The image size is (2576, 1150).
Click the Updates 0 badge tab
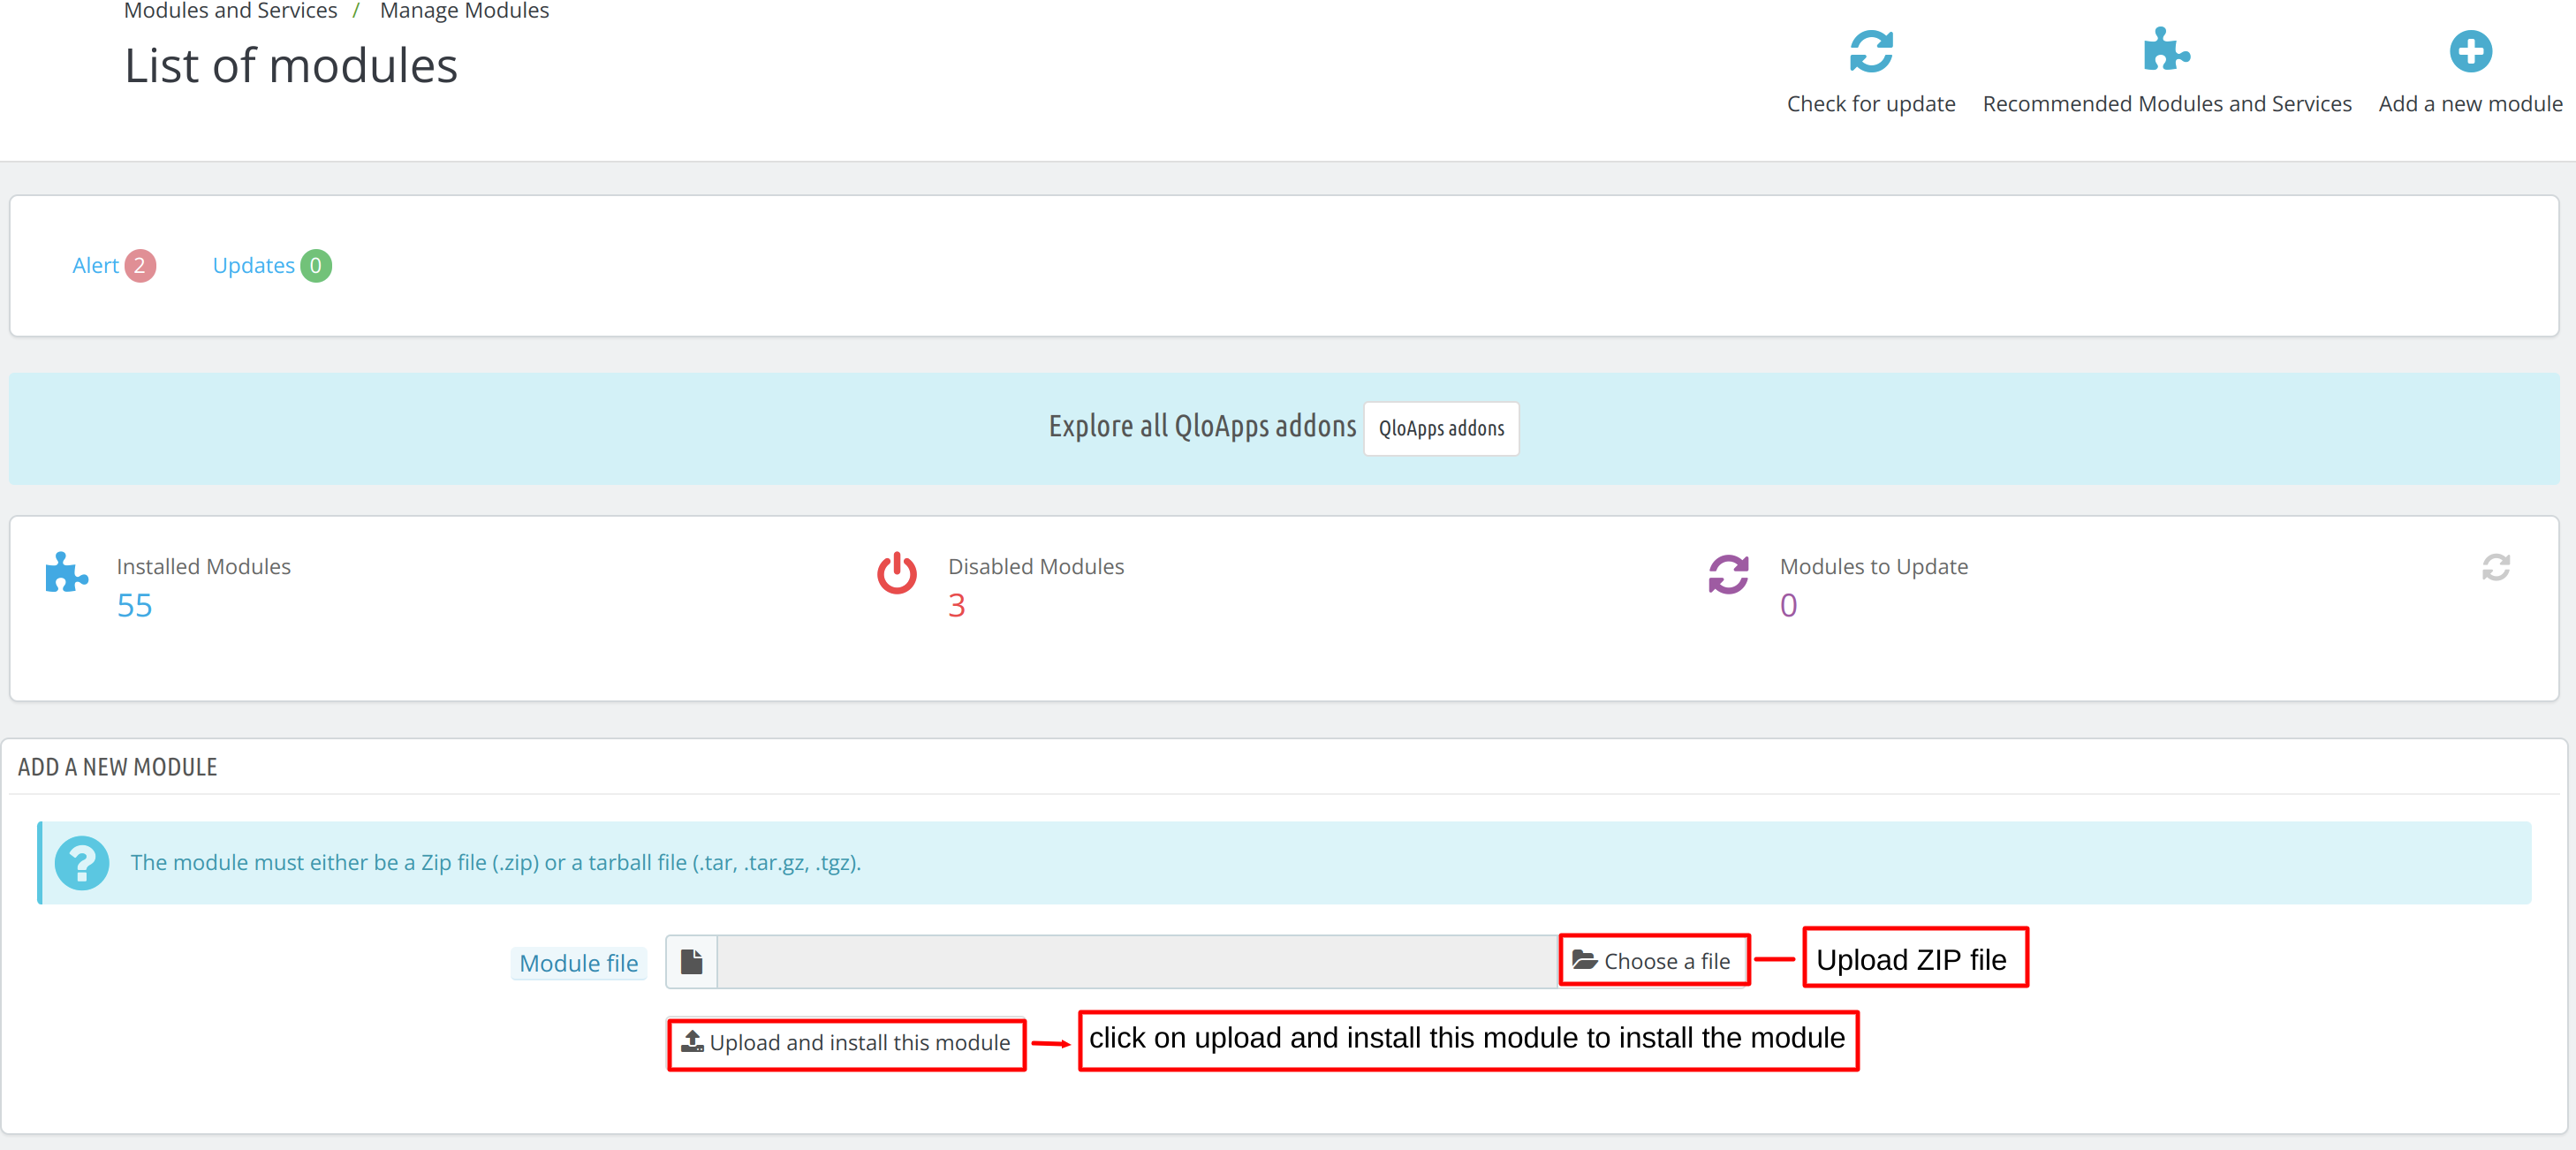tap(266, 264)
